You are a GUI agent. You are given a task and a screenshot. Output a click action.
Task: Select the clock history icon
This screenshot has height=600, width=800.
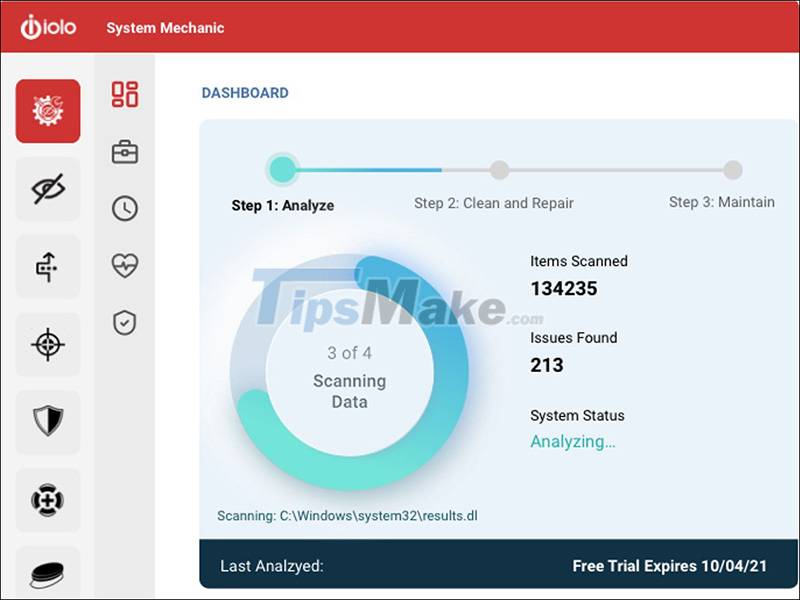[124, 208]
